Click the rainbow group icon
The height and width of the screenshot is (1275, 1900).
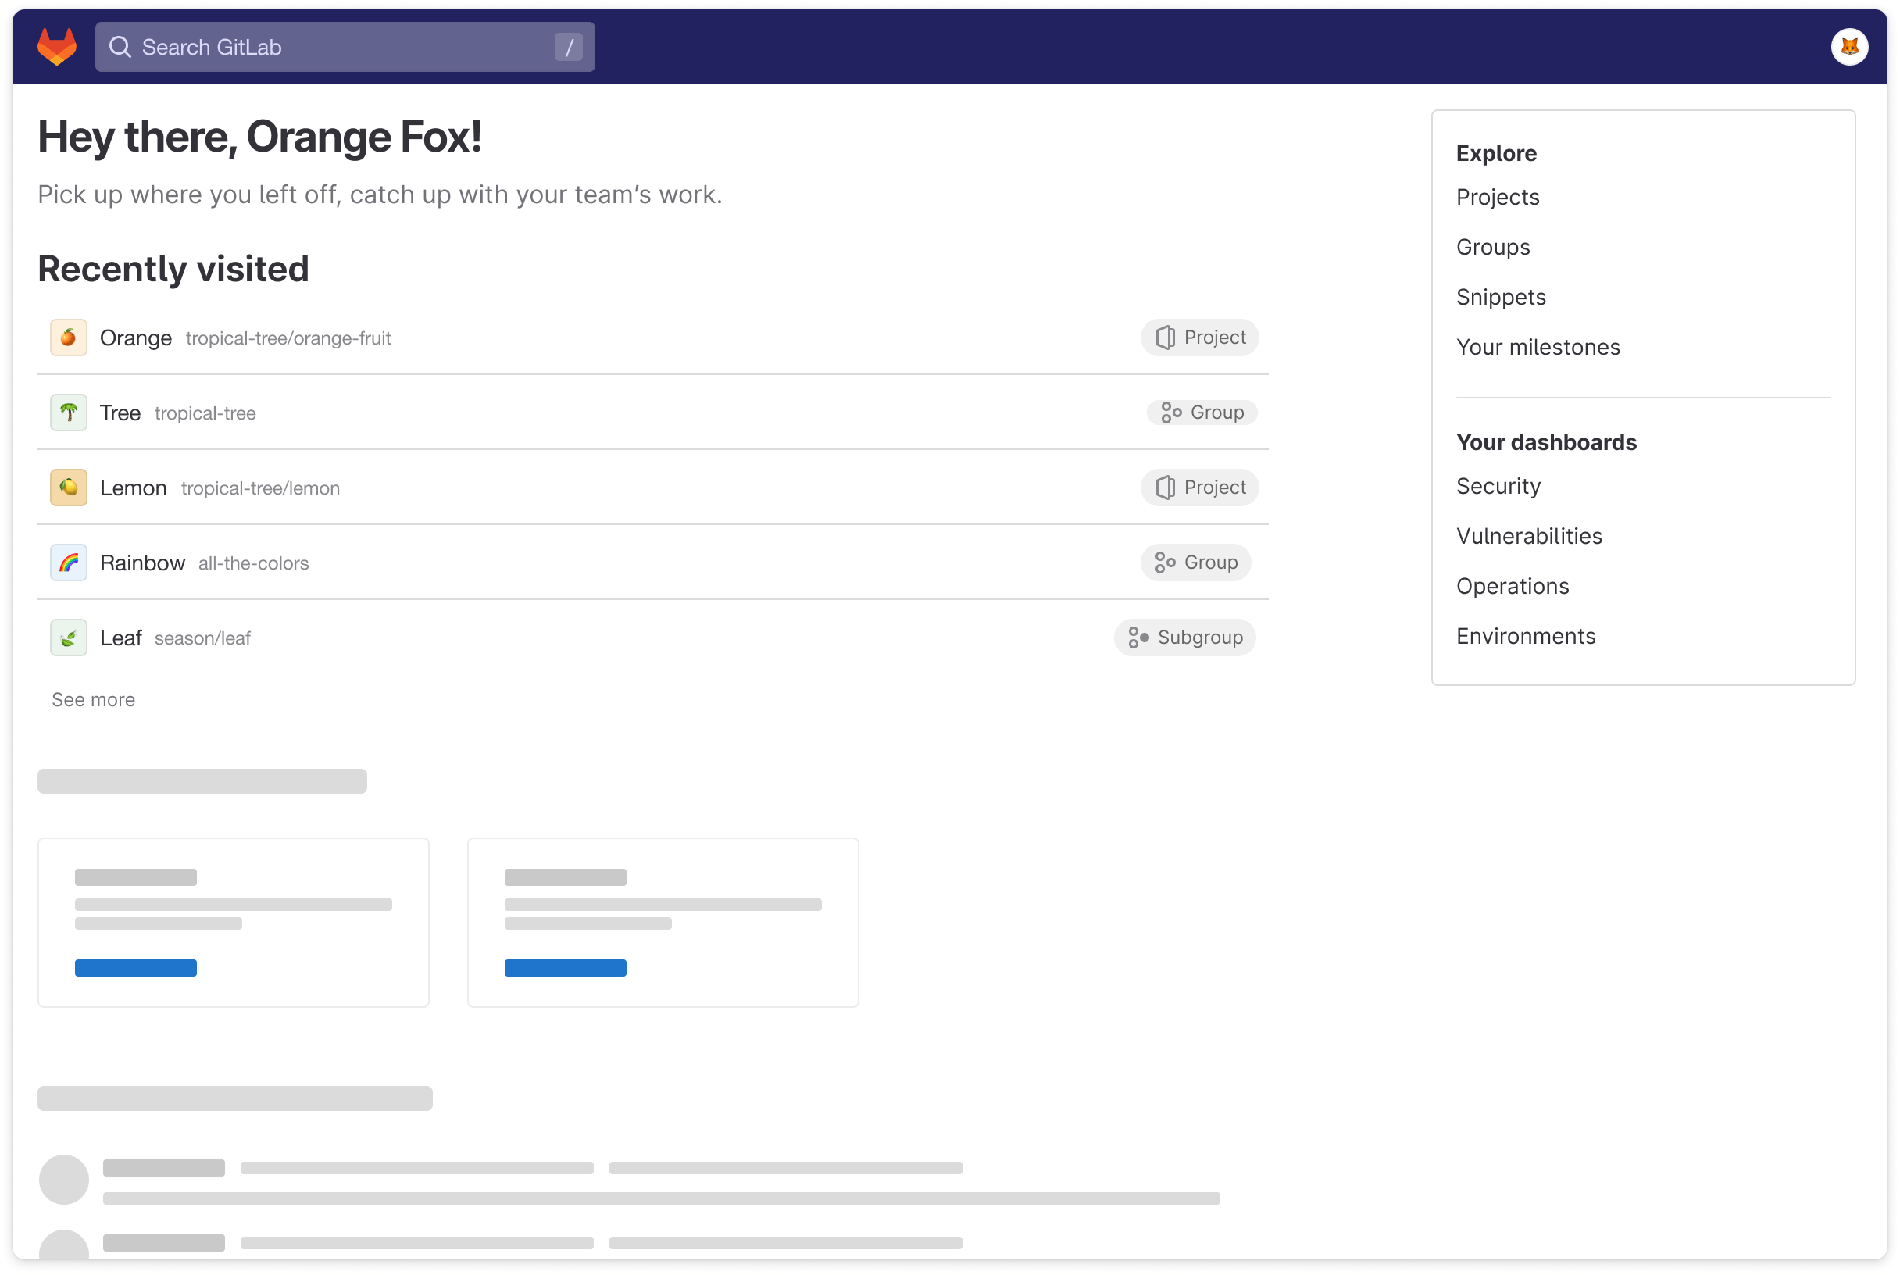click(68, 562)
